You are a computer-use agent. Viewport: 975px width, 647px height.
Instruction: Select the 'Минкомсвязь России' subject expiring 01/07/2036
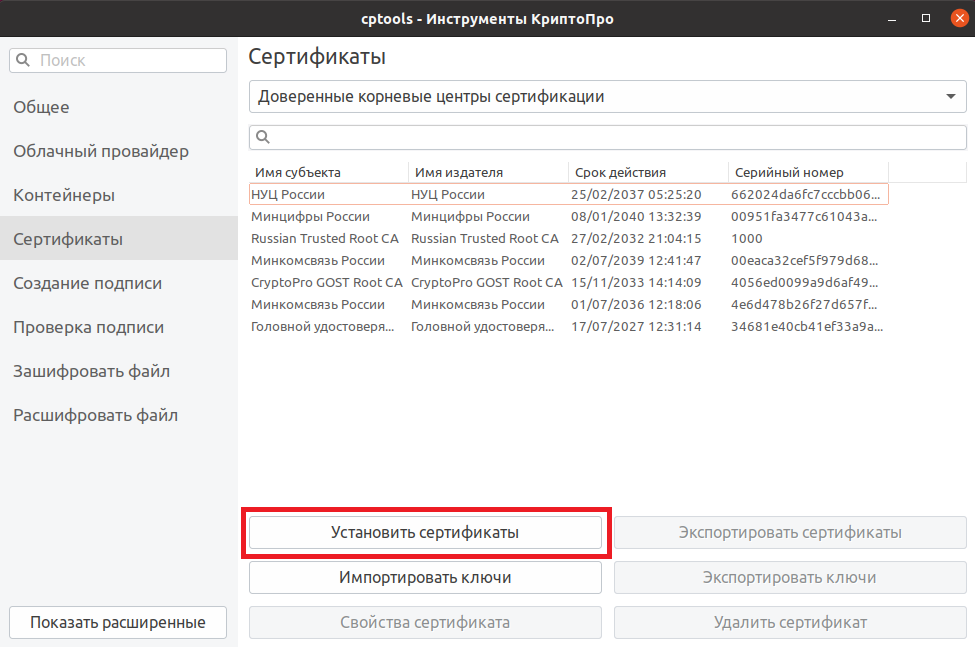(318, 305)
